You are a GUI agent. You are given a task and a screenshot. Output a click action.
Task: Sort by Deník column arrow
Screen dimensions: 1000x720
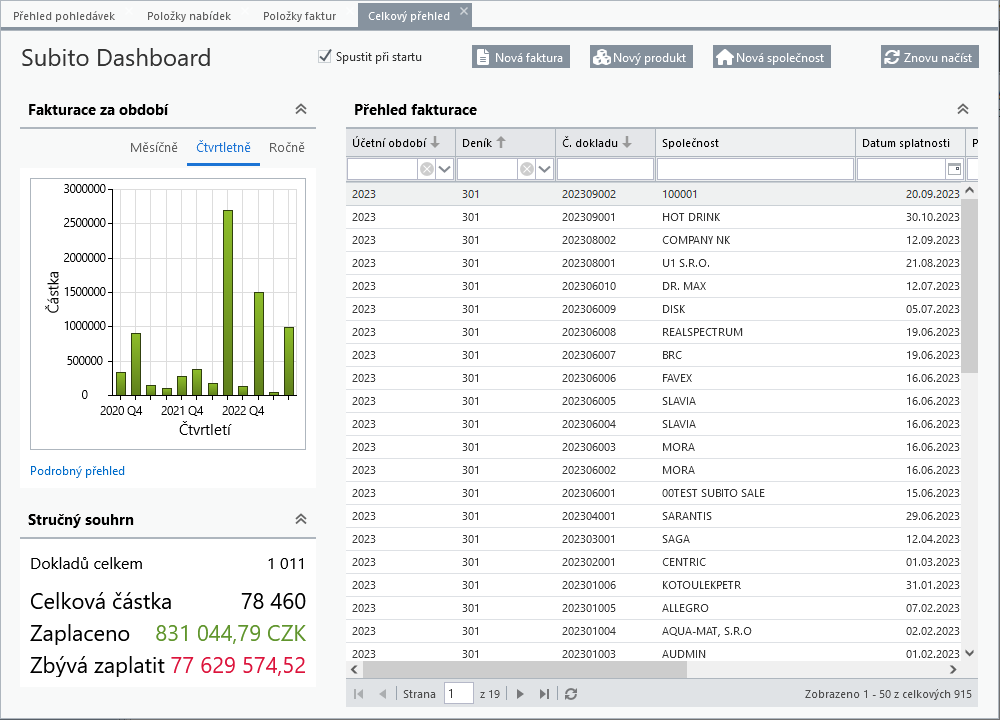coord(501,142)
